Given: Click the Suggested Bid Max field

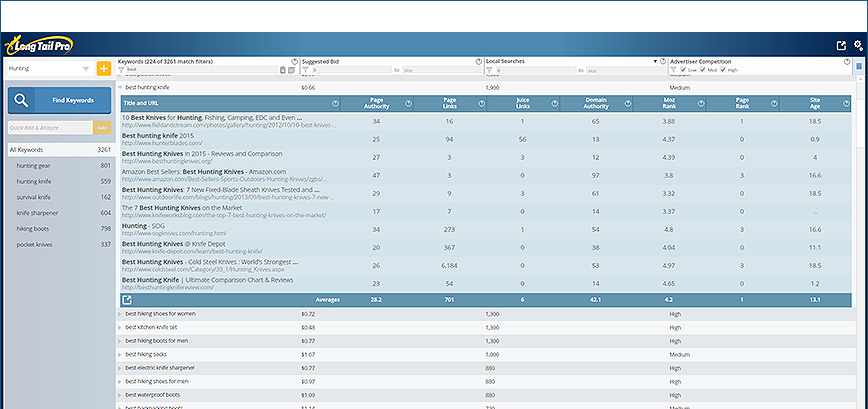Looking at the screenshot, I should pyautogui.click(x=442, y=70).
